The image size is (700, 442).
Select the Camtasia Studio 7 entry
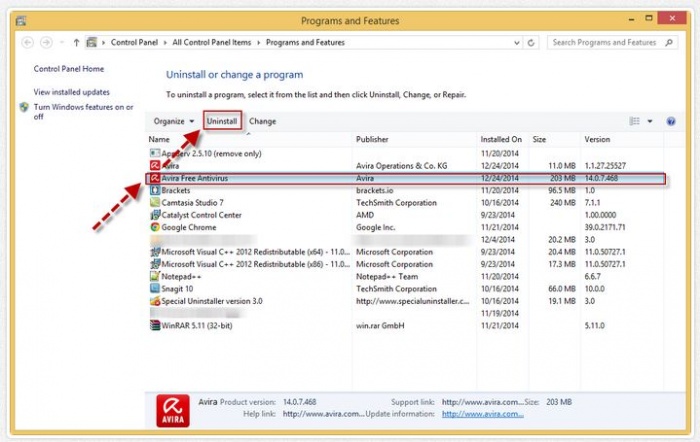[192, 203]
